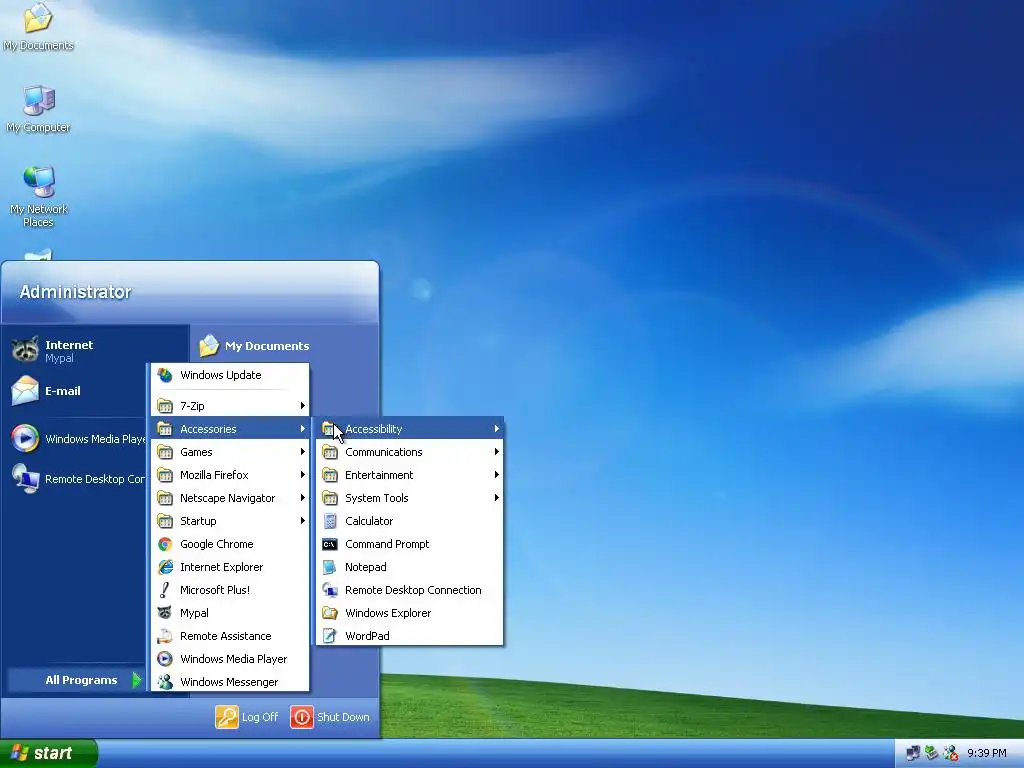Screen dimensions: 1024x768
Task: Click the system tray clock showing 9:39 PM
Action: (987, 754)
